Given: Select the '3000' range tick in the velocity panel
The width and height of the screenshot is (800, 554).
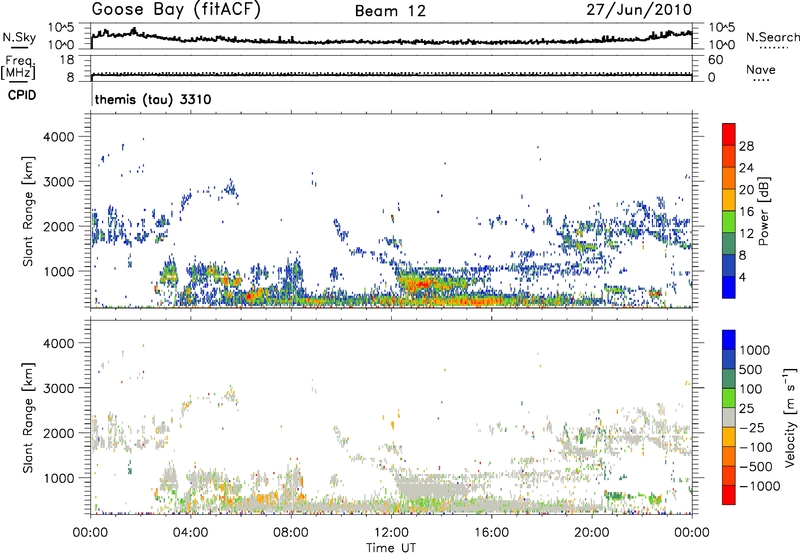Looking at the screenshot, I should click(59, 388).
